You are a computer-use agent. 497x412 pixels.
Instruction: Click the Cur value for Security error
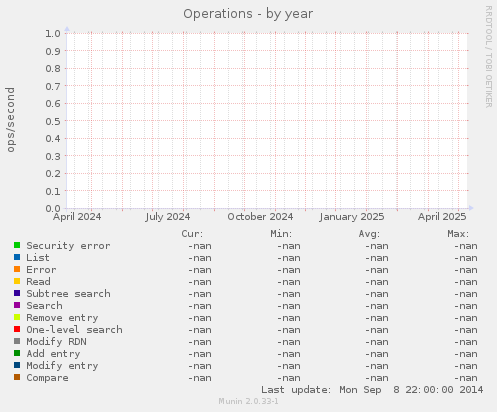[x=200, y=246]
